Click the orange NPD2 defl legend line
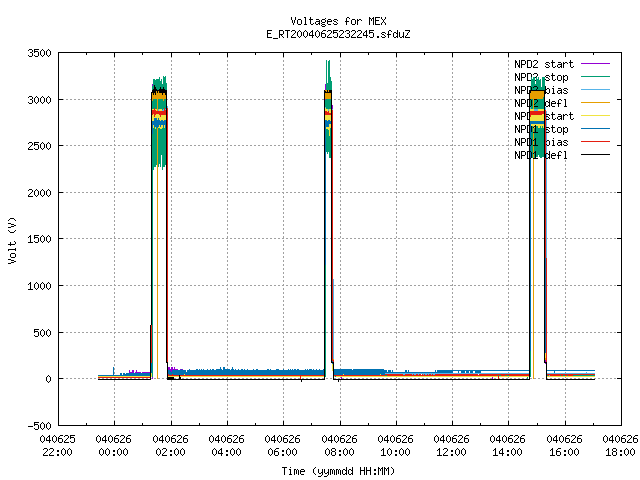 coord(595,102)
